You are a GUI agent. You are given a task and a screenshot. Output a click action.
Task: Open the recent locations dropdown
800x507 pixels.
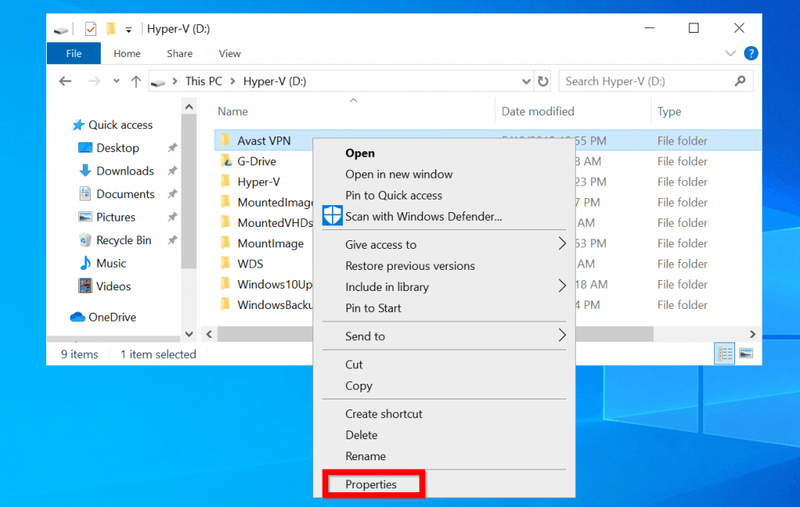[x=116, y=81]
